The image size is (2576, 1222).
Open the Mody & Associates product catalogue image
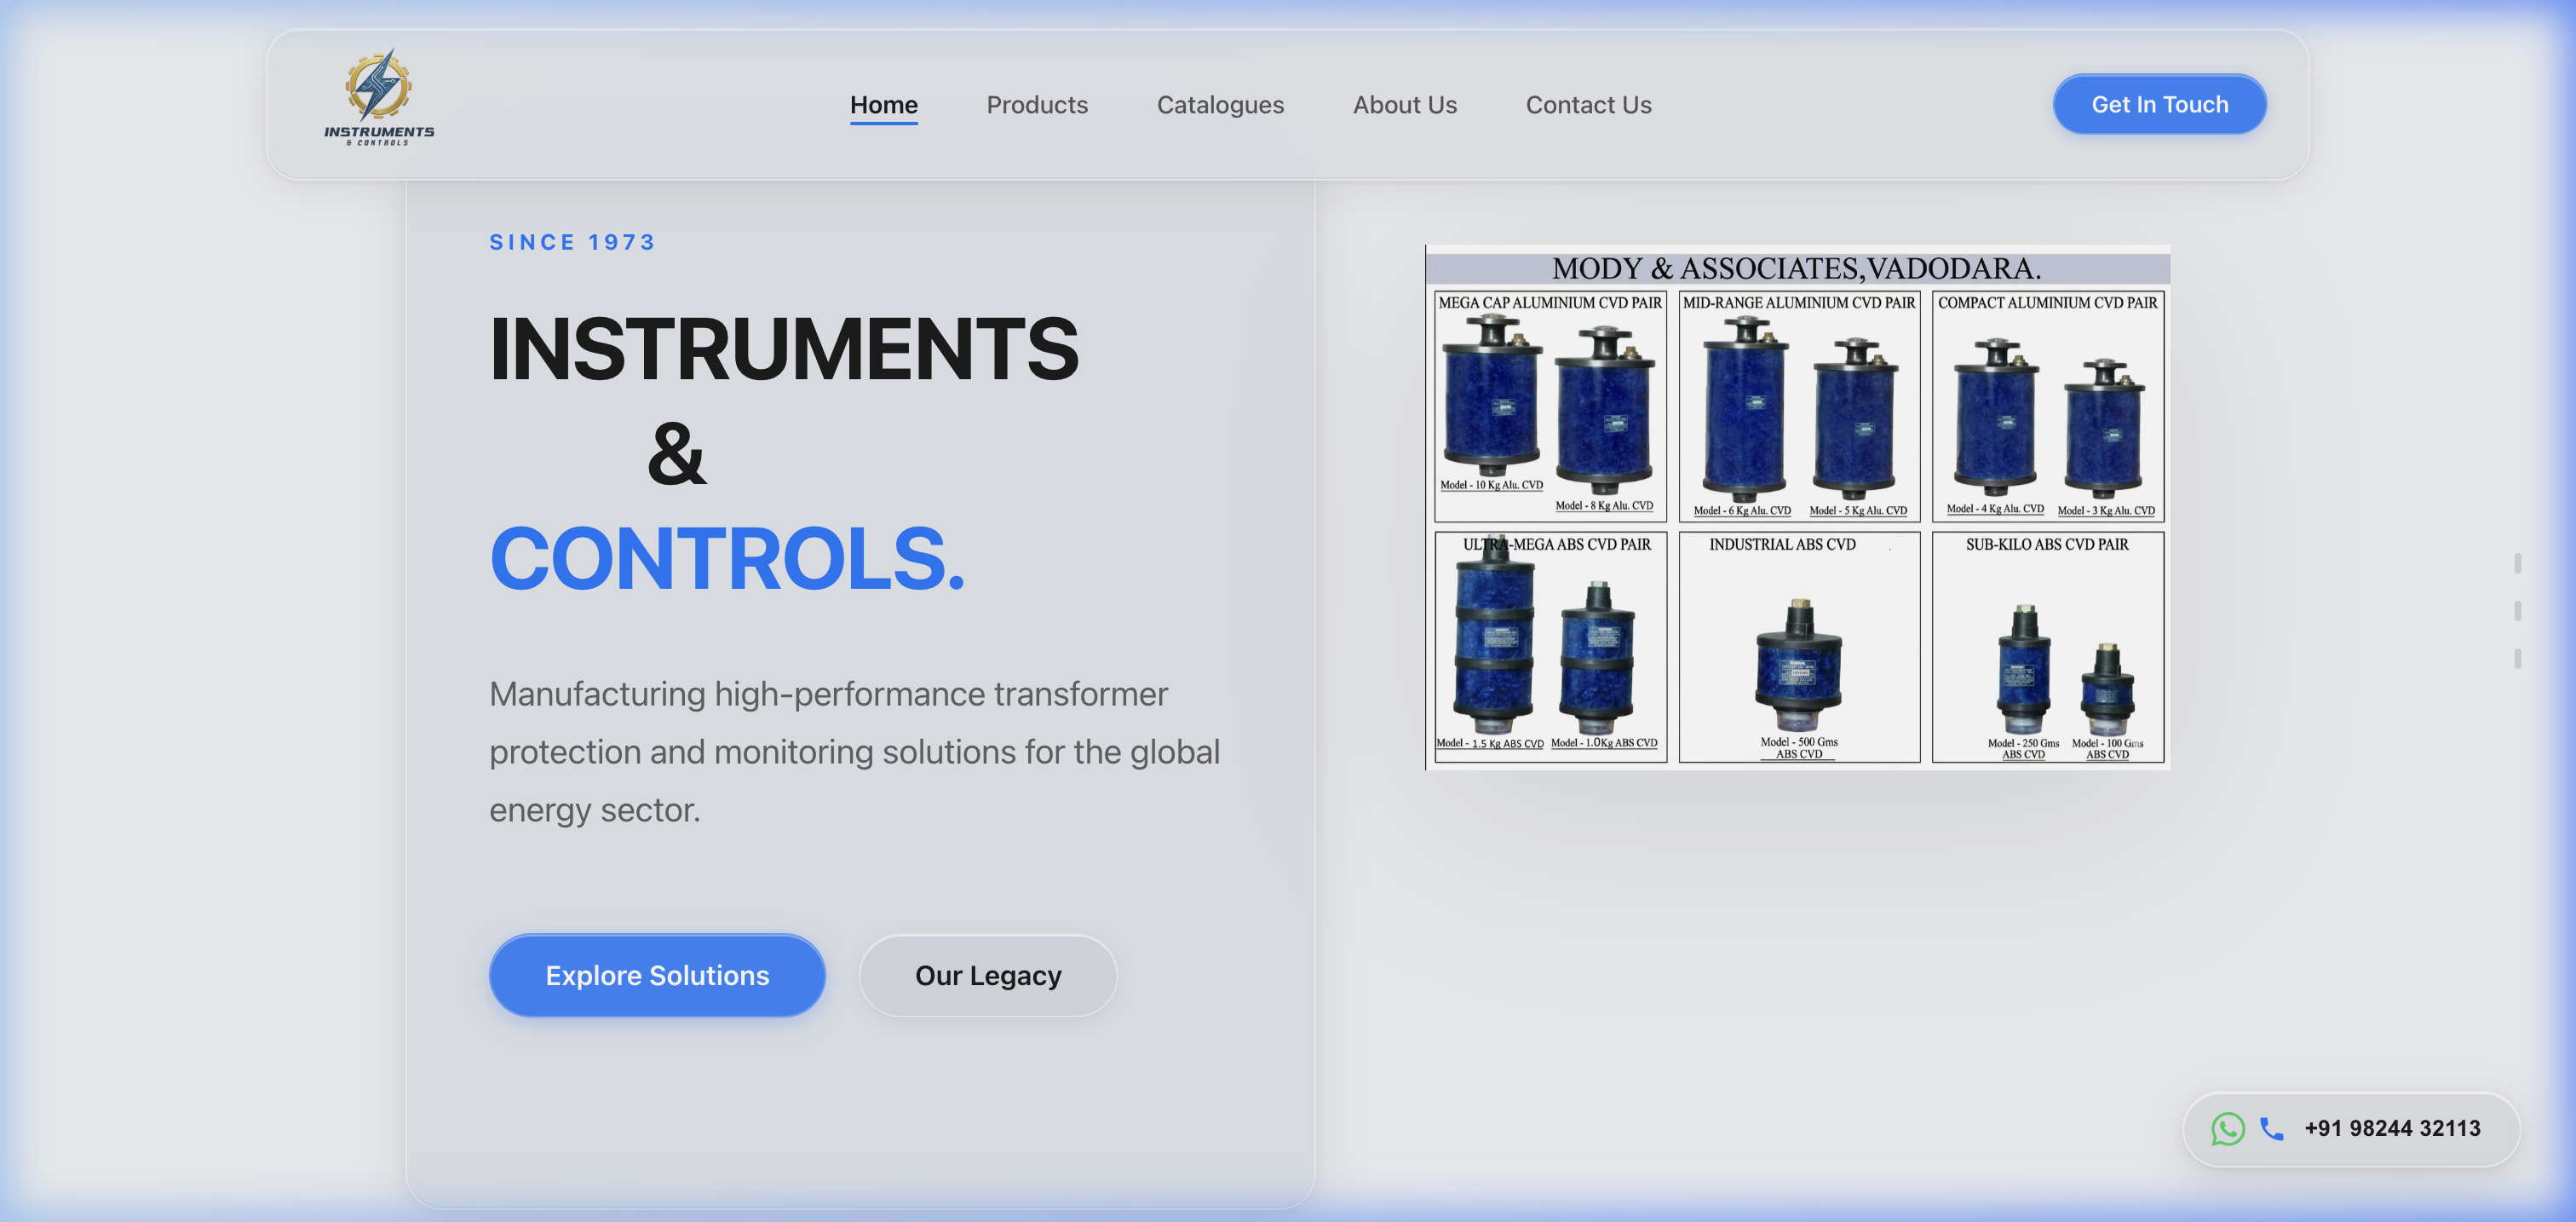[1797, 507]
